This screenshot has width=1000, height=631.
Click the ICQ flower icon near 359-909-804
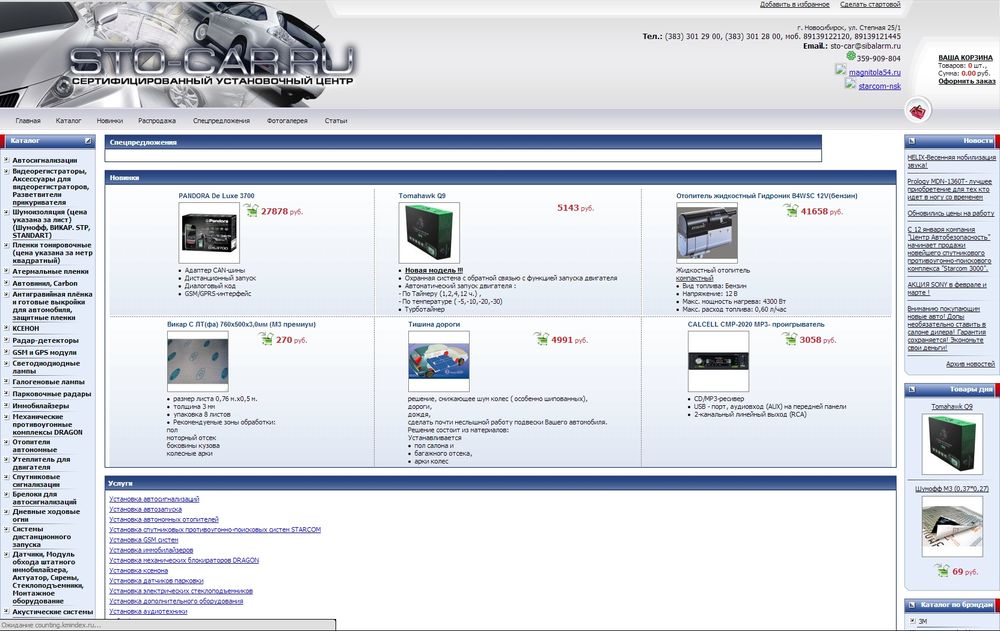851,56
